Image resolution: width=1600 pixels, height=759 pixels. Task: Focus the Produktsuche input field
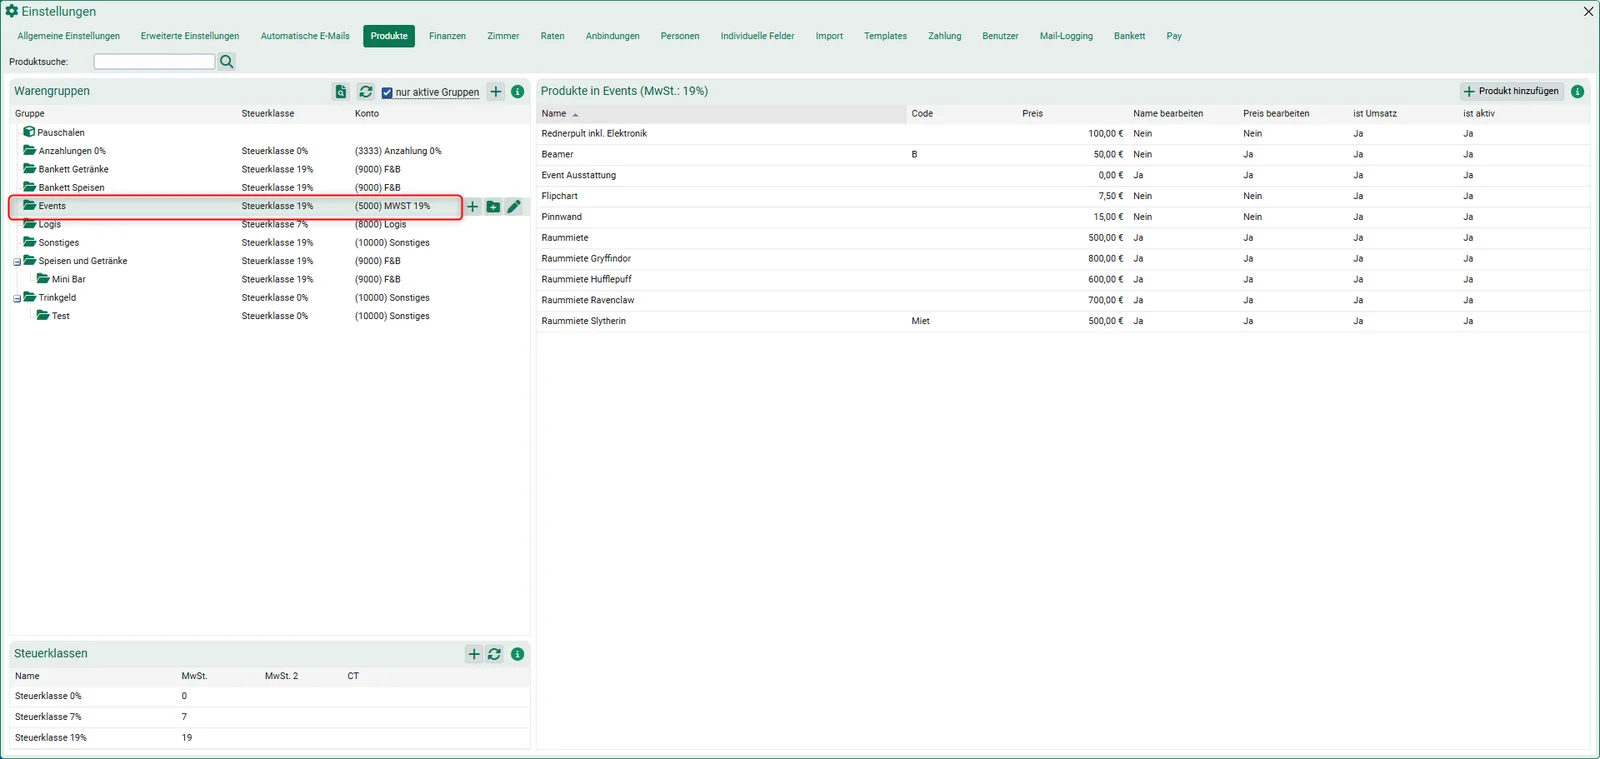click(x=154, y=62)
